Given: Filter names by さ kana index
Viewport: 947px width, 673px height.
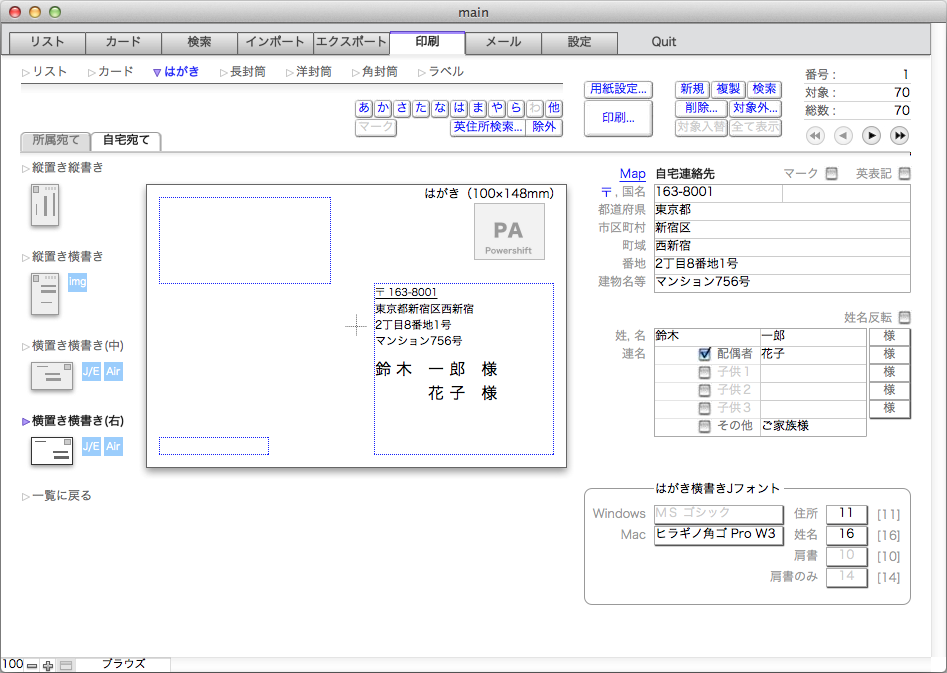Looking at the screenshot, I should (402, 108).
